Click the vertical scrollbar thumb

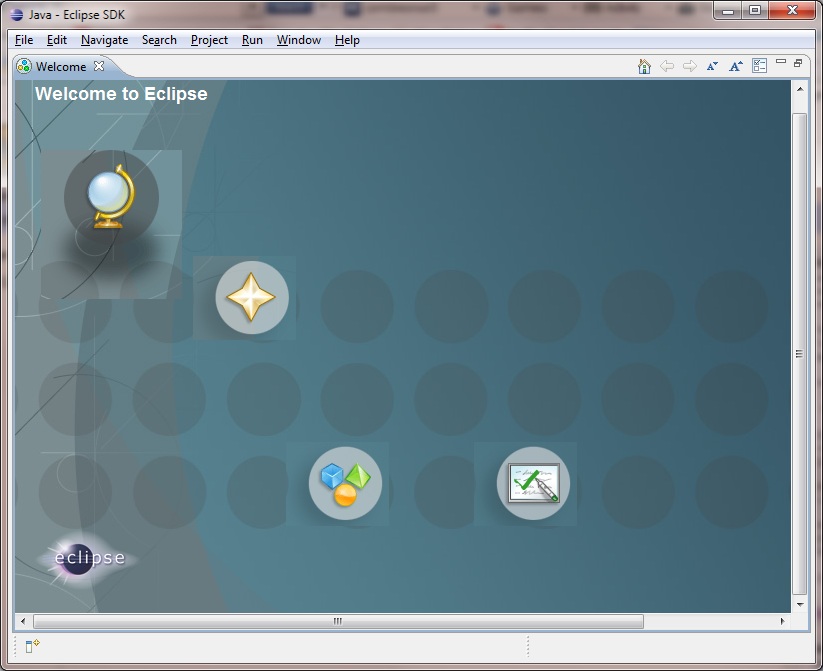(x=799, y=354)
